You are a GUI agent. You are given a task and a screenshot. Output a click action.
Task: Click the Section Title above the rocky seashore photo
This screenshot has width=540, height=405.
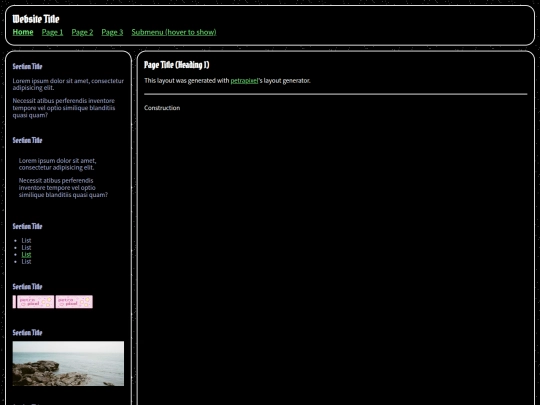[x=27, y=333]
